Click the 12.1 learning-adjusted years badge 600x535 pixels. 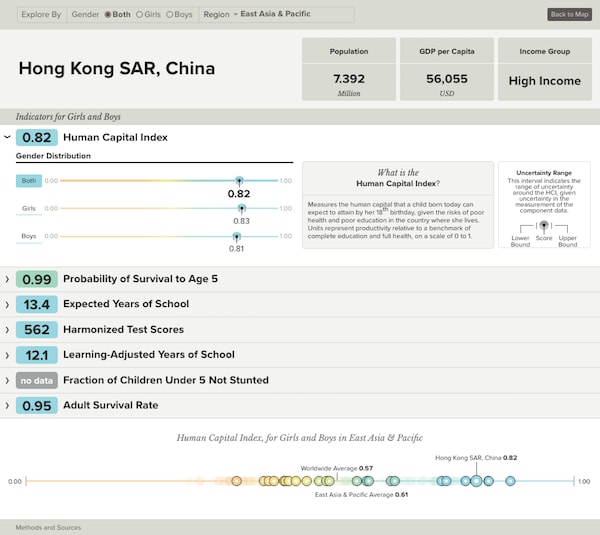[x=37, y=355]
